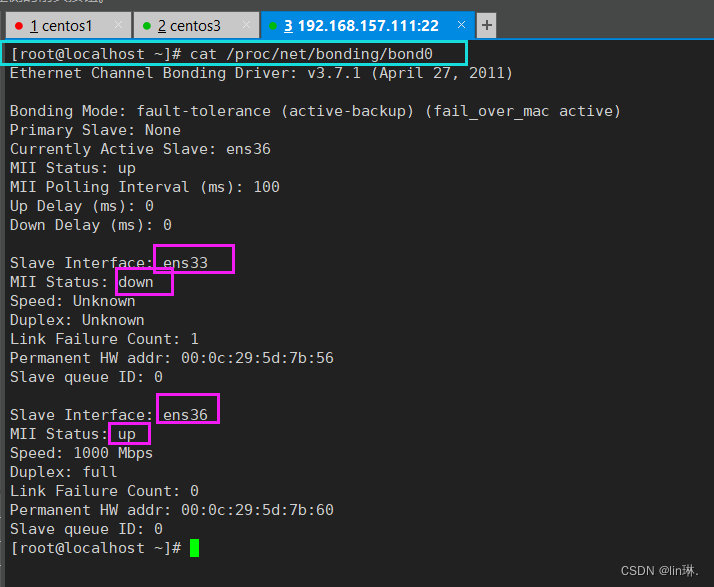
Task: Click the Speed: Unknown line
Action: (x=72, y=301)
